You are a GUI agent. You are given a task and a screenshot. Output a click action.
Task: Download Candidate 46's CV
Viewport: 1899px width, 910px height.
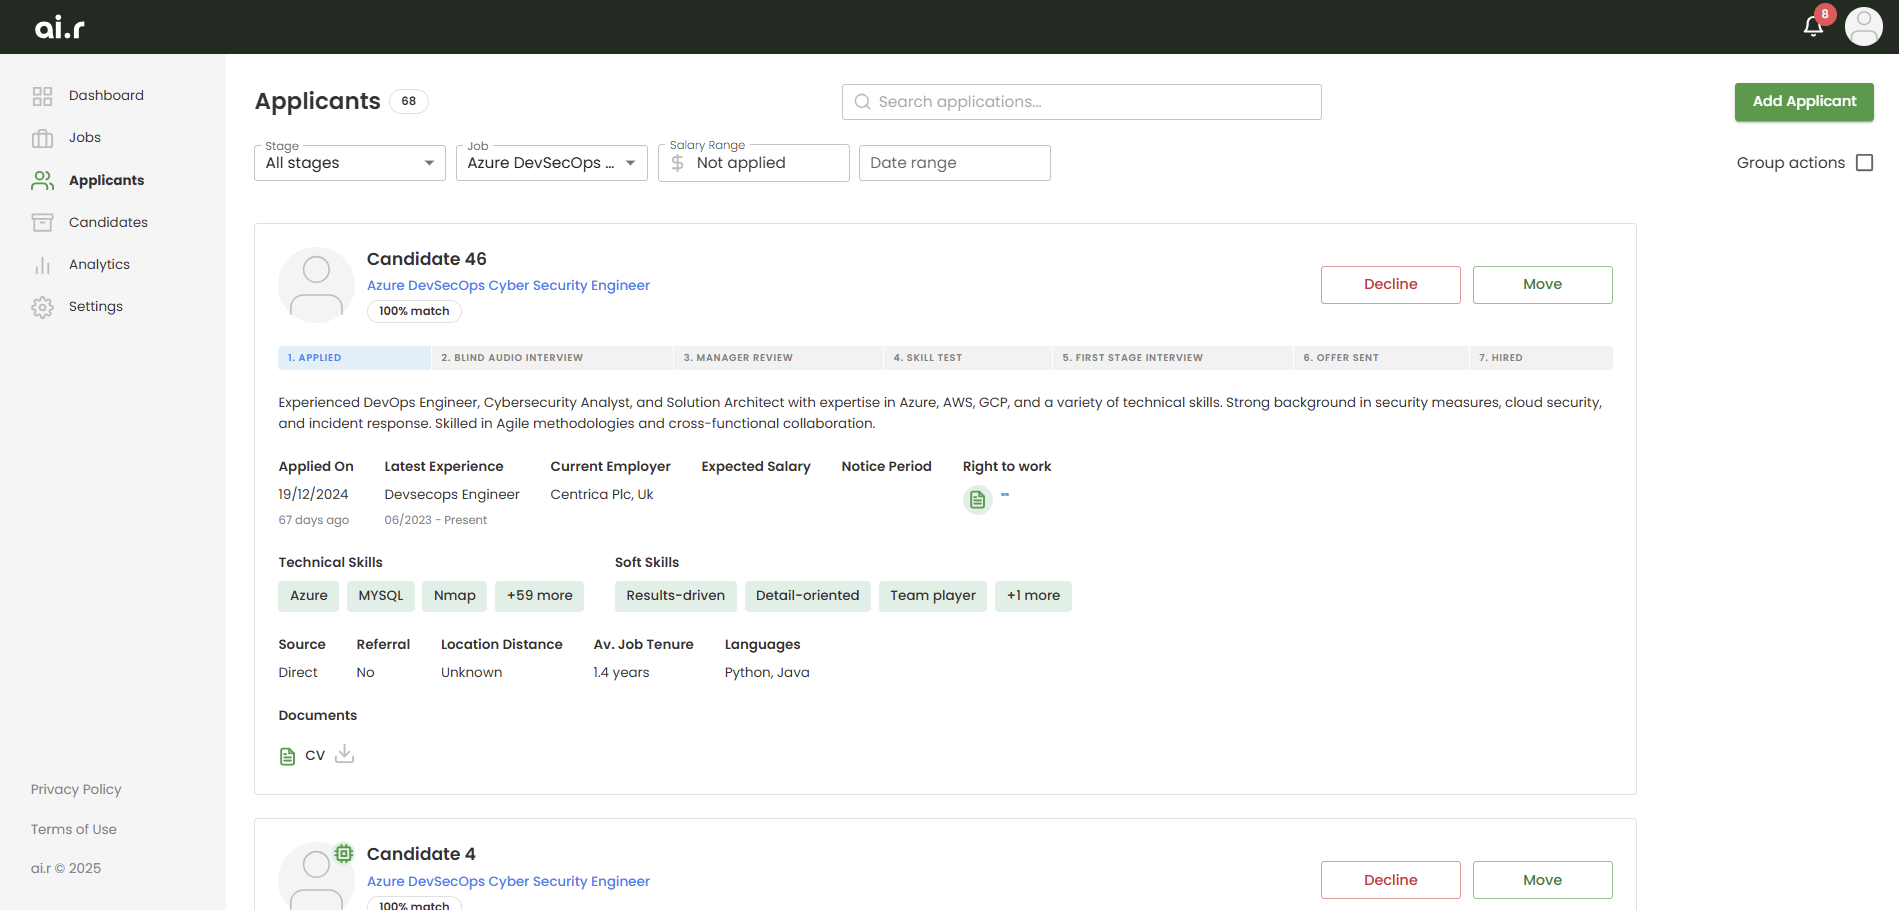coord(344,754)
